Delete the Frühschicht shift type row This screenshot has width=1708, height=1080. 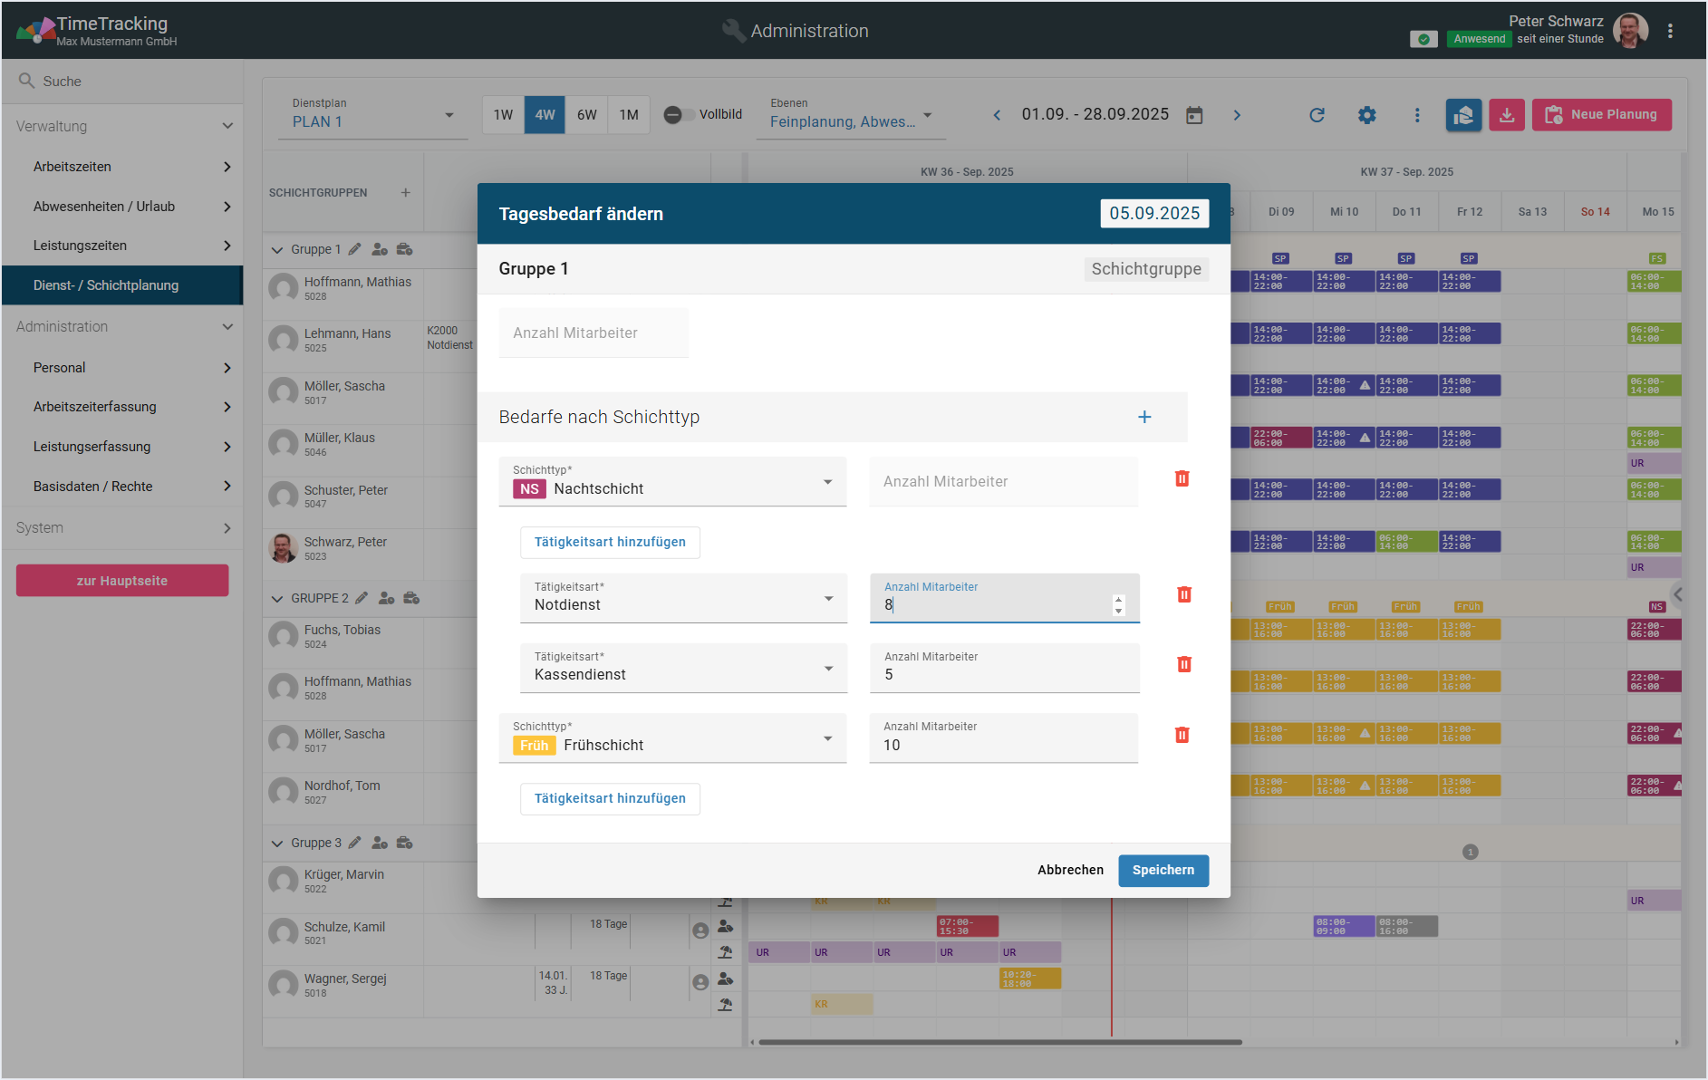[x=1181, y=736]
